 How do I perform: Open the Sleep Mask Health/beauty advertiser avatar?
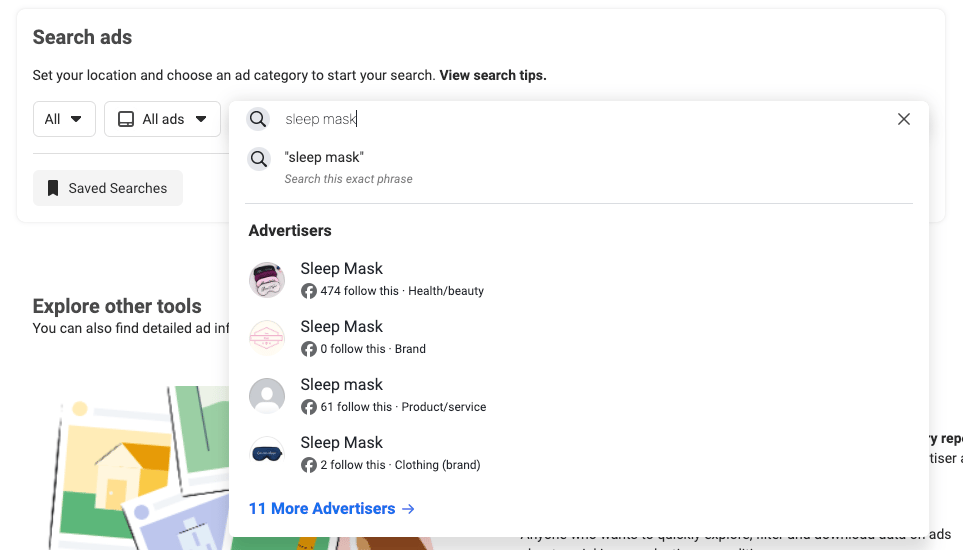point(267,280)
